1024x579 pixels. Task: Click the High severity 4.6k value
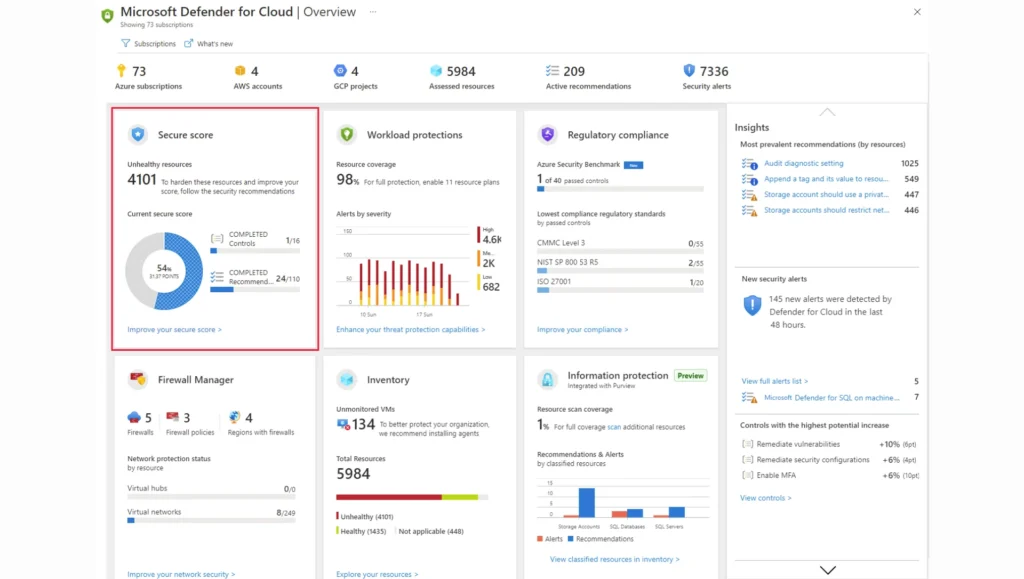(x=492, y=240)
